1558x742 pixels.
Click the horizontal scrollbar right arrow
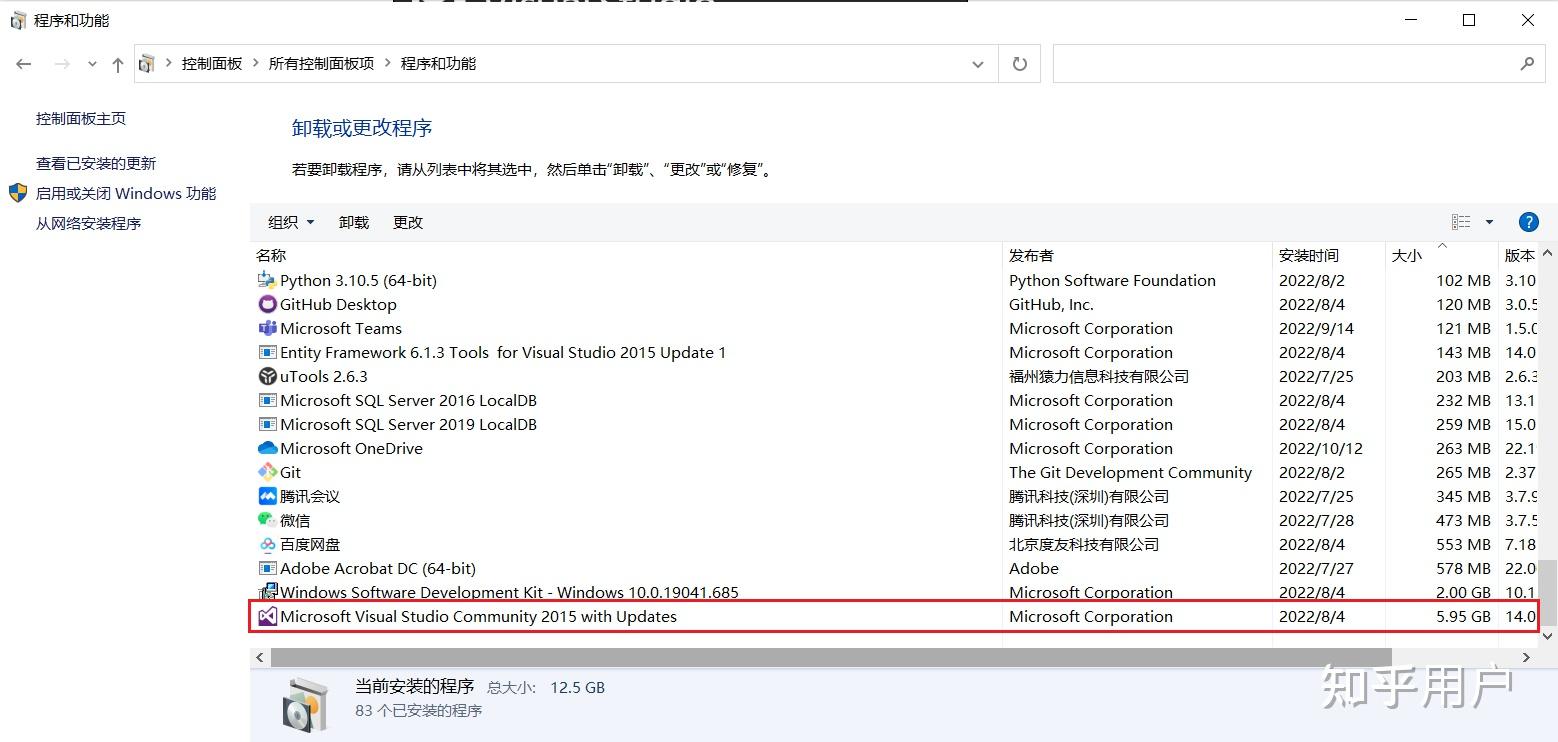point(1526,657)
